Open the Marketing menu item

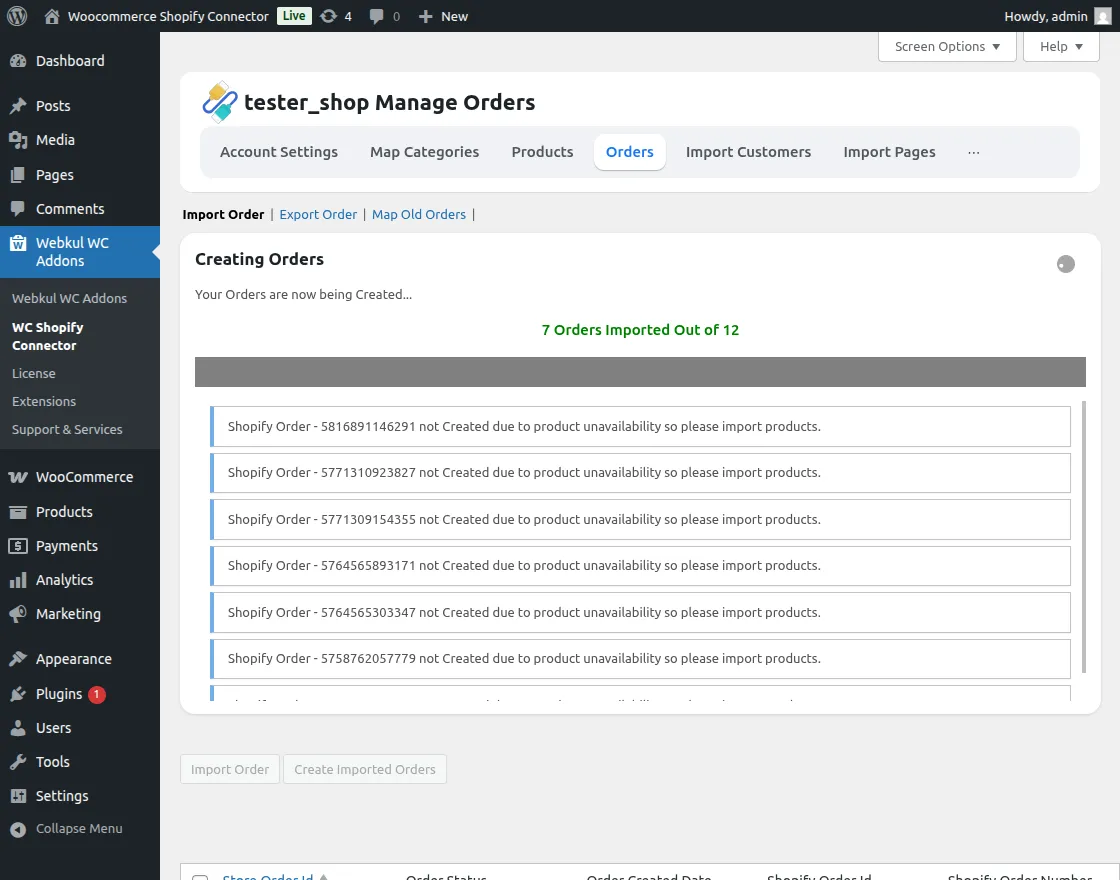68,614
